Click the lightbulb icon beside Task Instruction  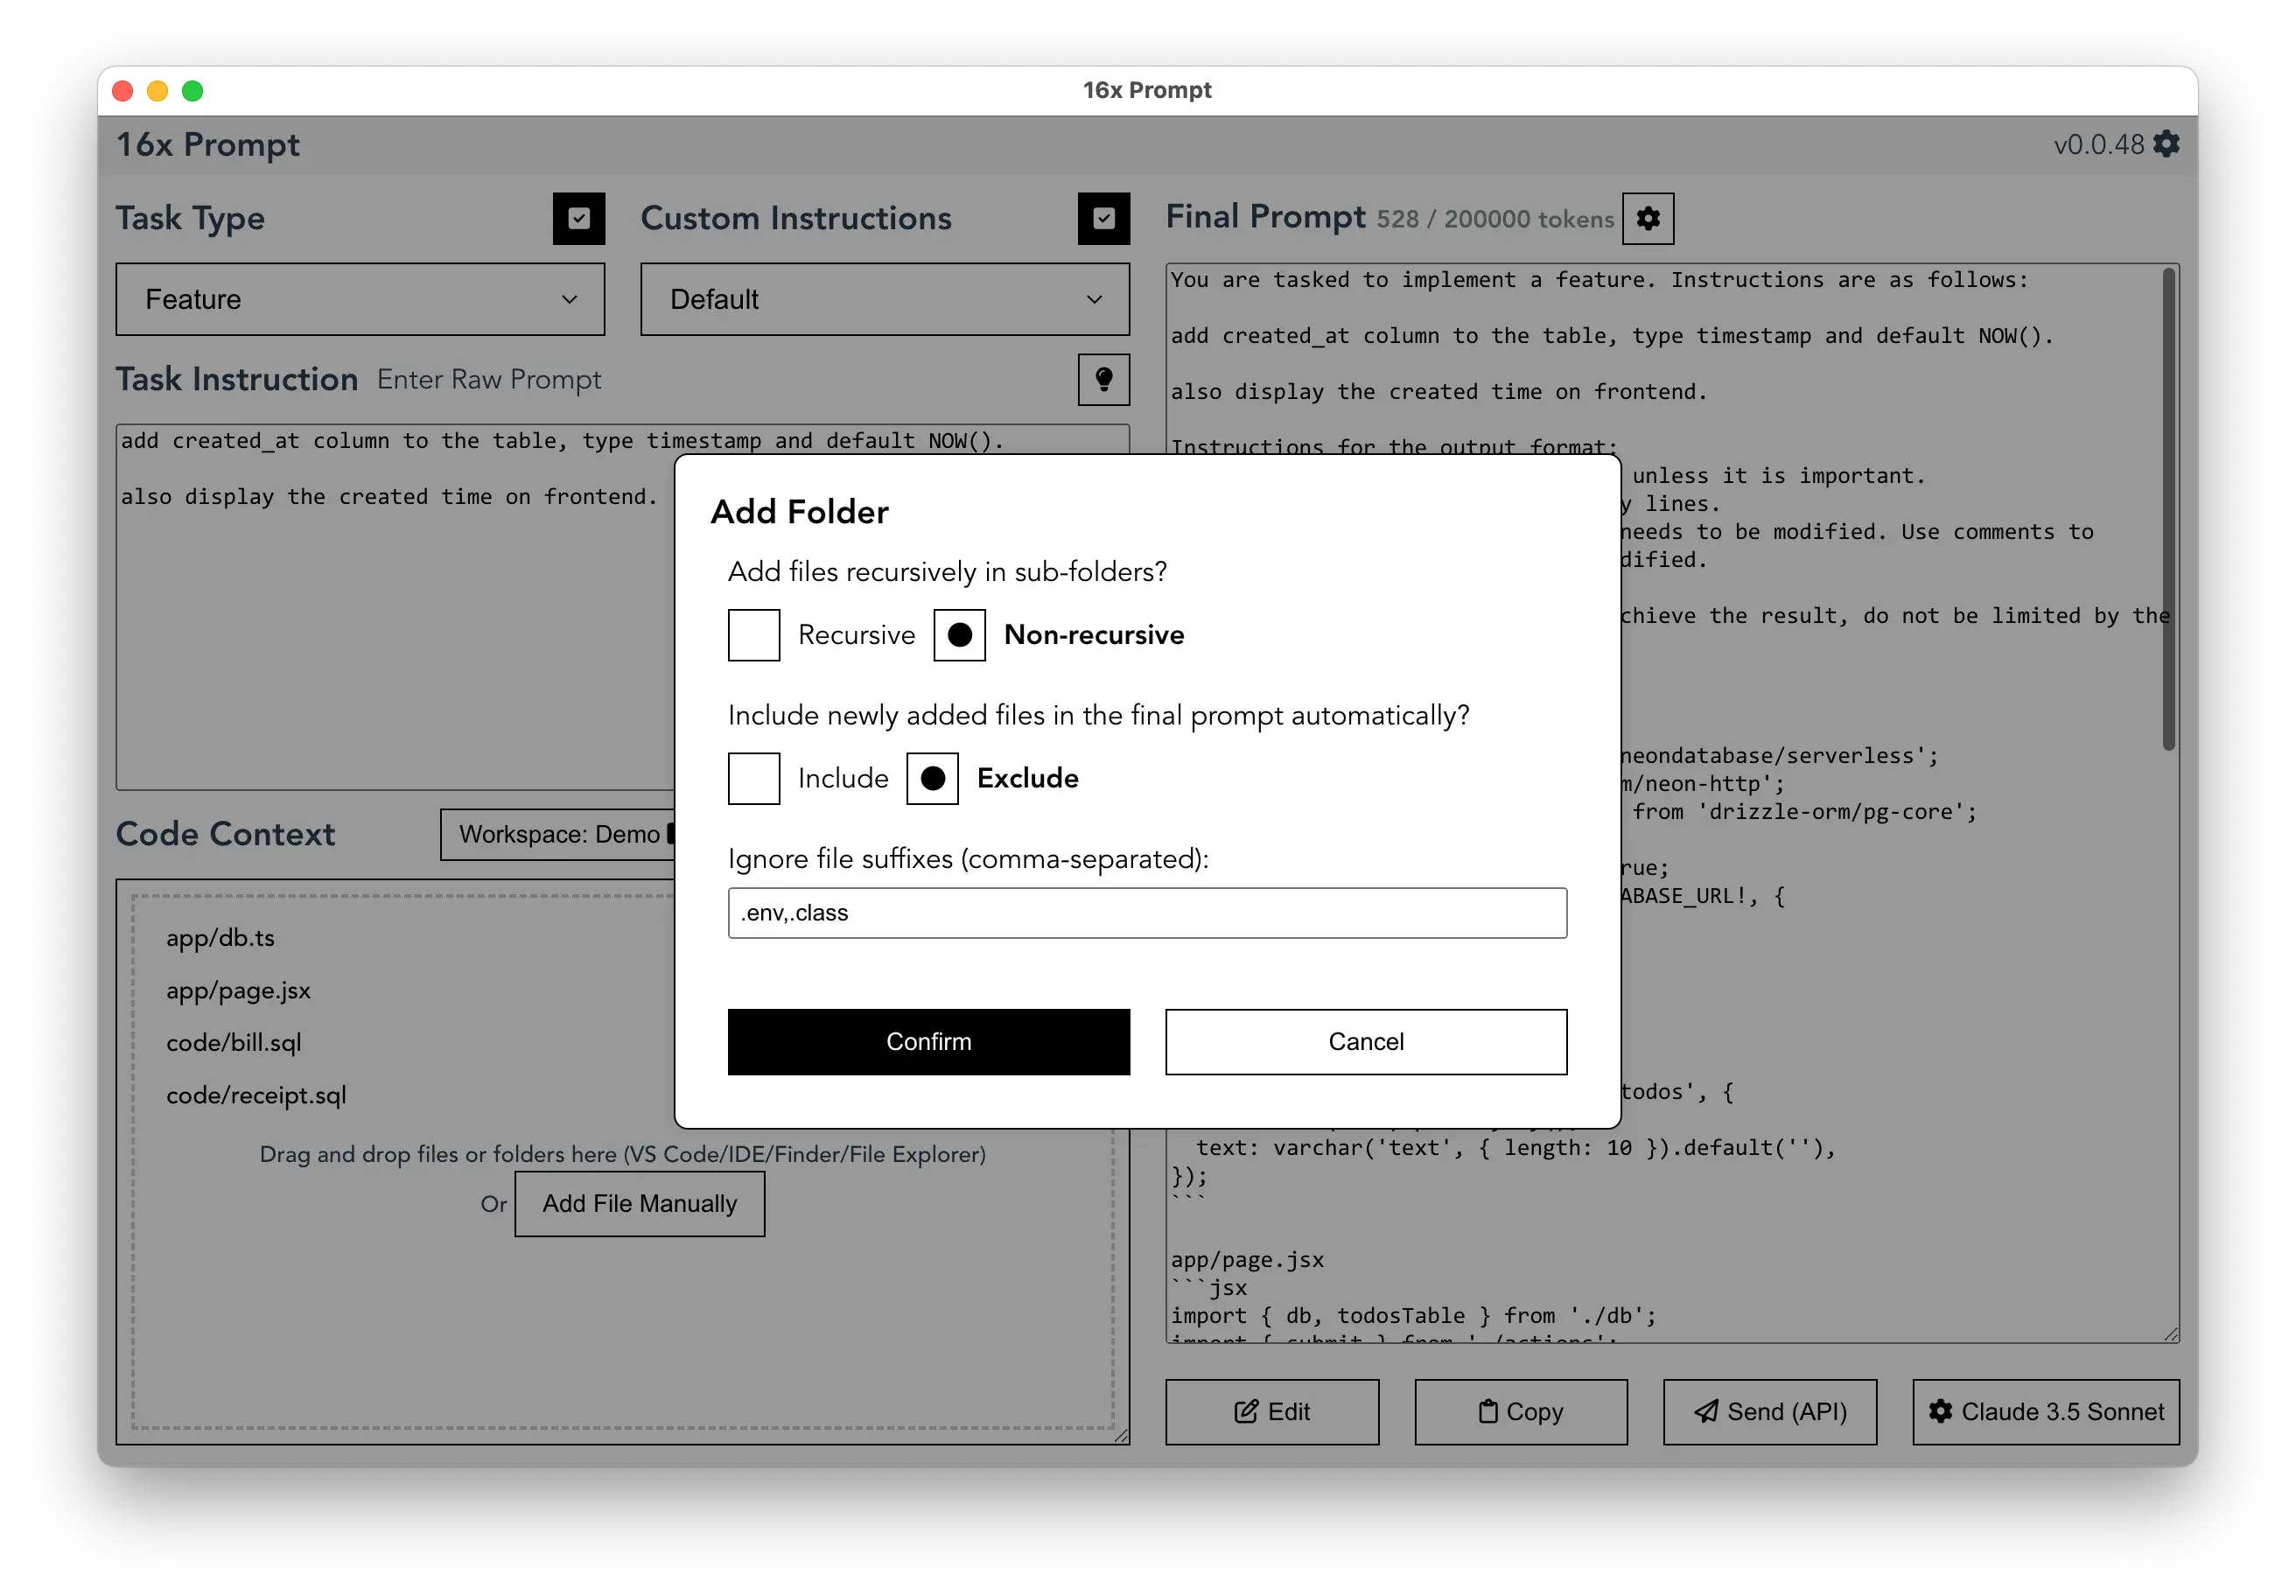coord(1104,379)
